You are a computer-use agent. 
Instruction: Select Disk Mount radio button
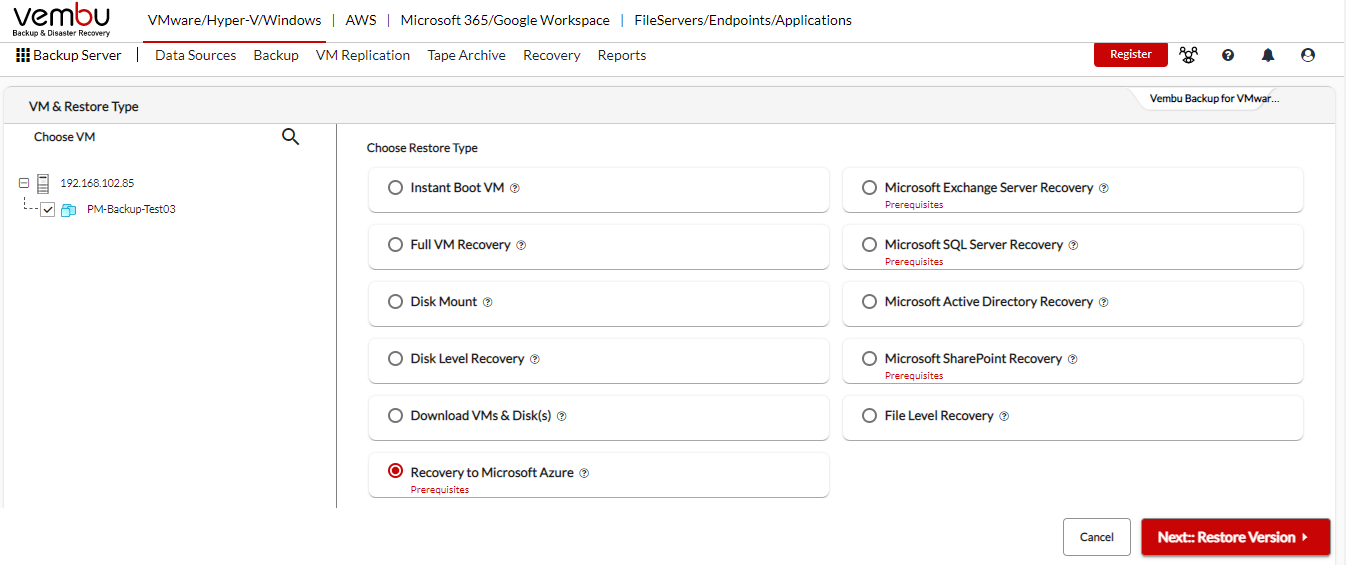[x=395, y=301]
